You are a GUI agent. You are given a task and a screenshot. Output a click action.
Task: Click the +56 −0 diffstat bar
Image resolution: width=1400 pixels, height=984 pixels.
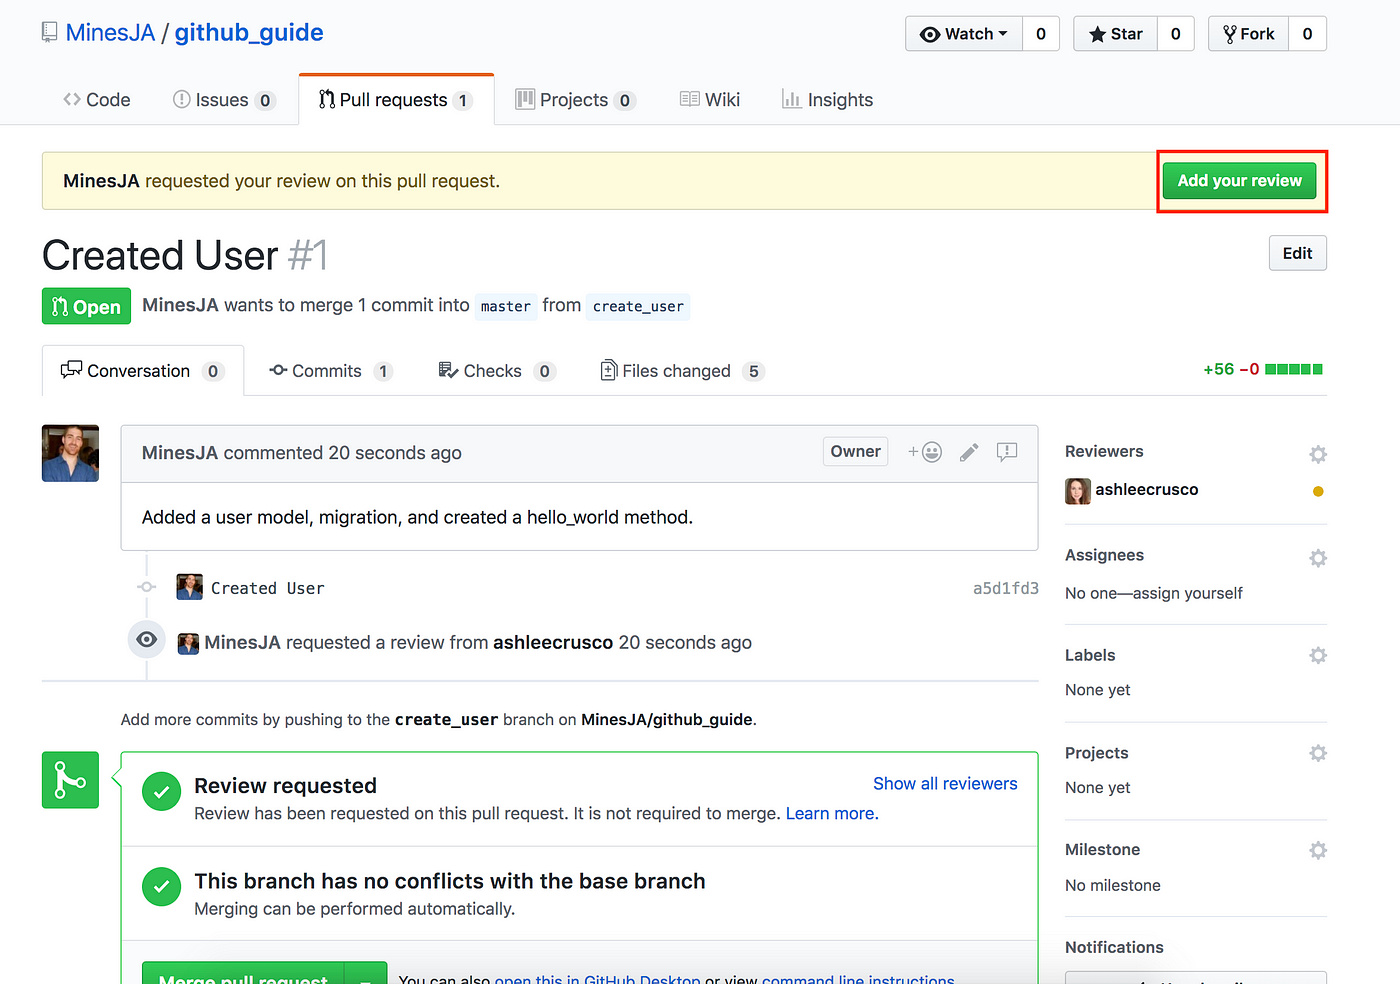(x=1263, y=369)
